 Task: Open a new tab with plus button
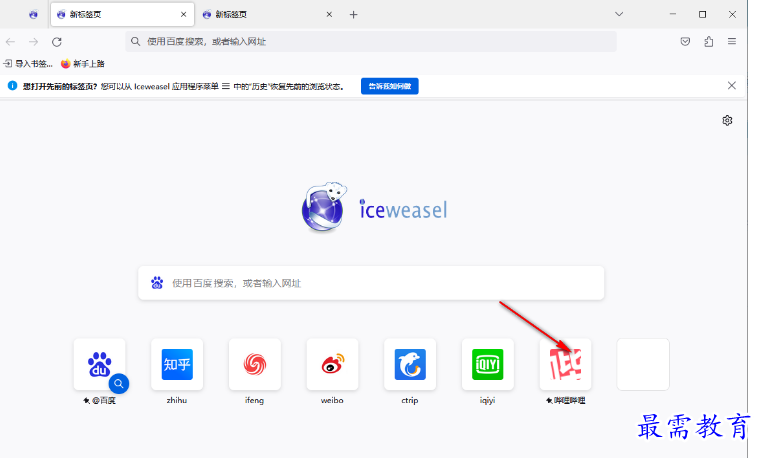[x=353, y=15]
